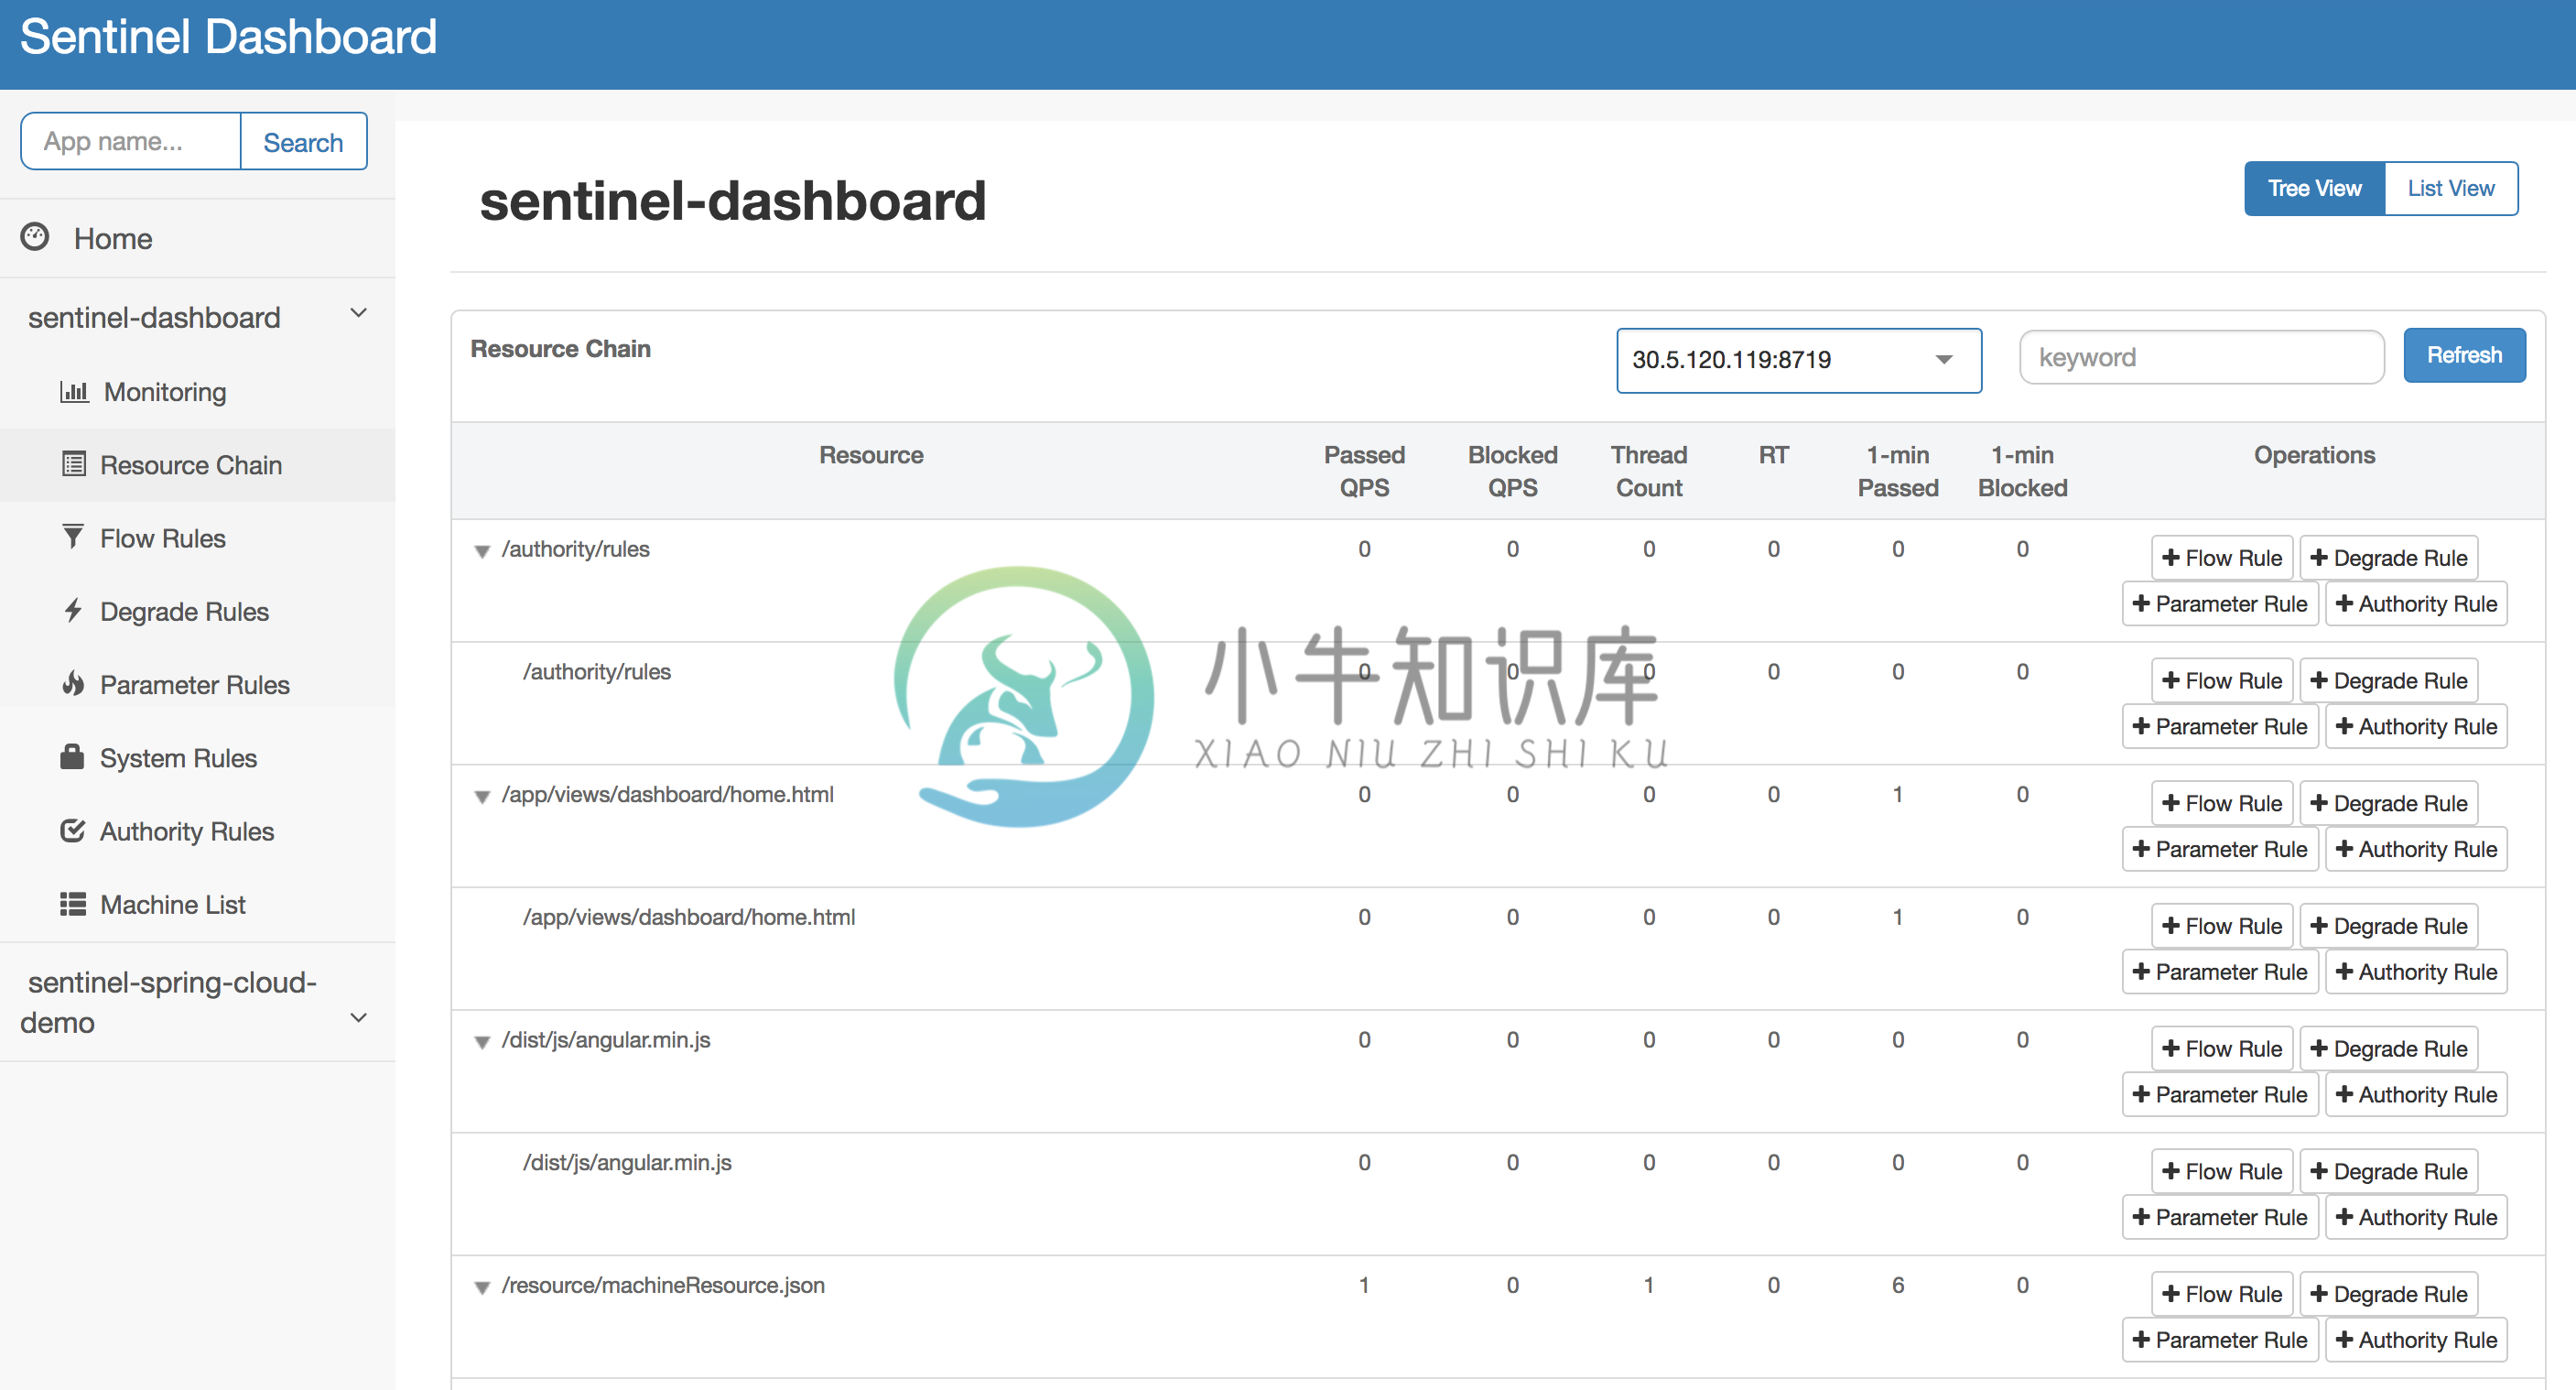The width and height of the screenshot is (2576, 1390).
Task: Expand the sentinel-spring-cloud-demo sidebar chevron
Action: pyautogui.click(x=359, y=1018)
